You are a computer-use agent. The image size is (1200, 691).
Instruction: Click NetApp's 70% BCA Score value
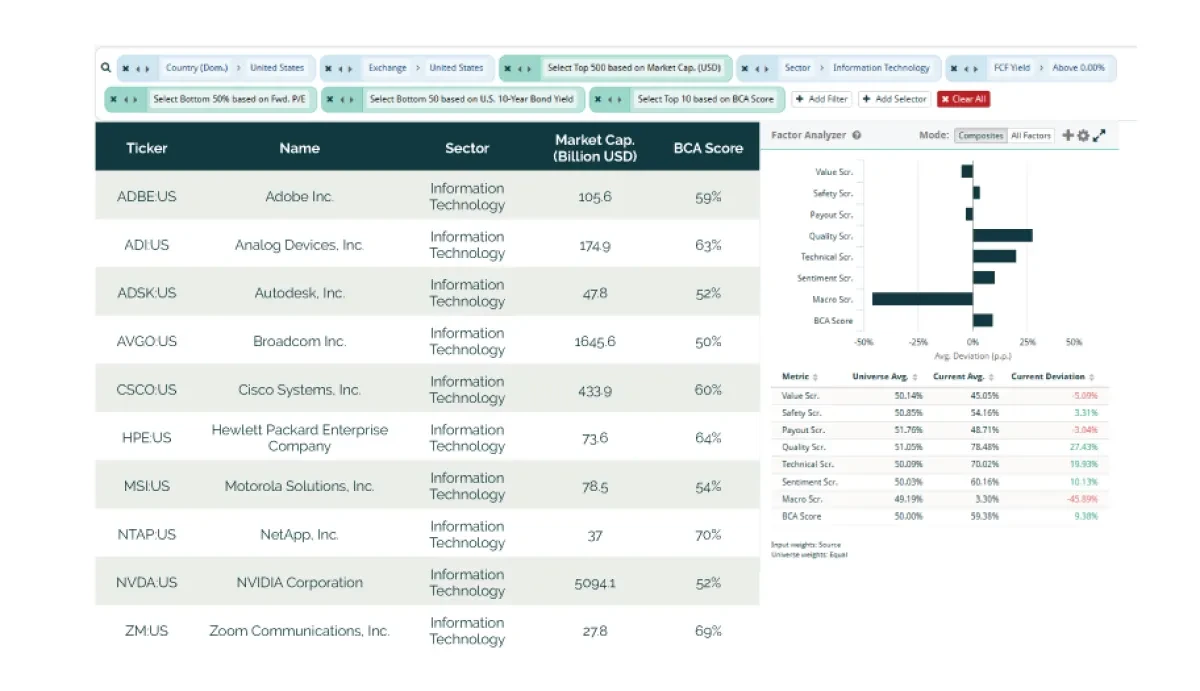pos(708,535)
